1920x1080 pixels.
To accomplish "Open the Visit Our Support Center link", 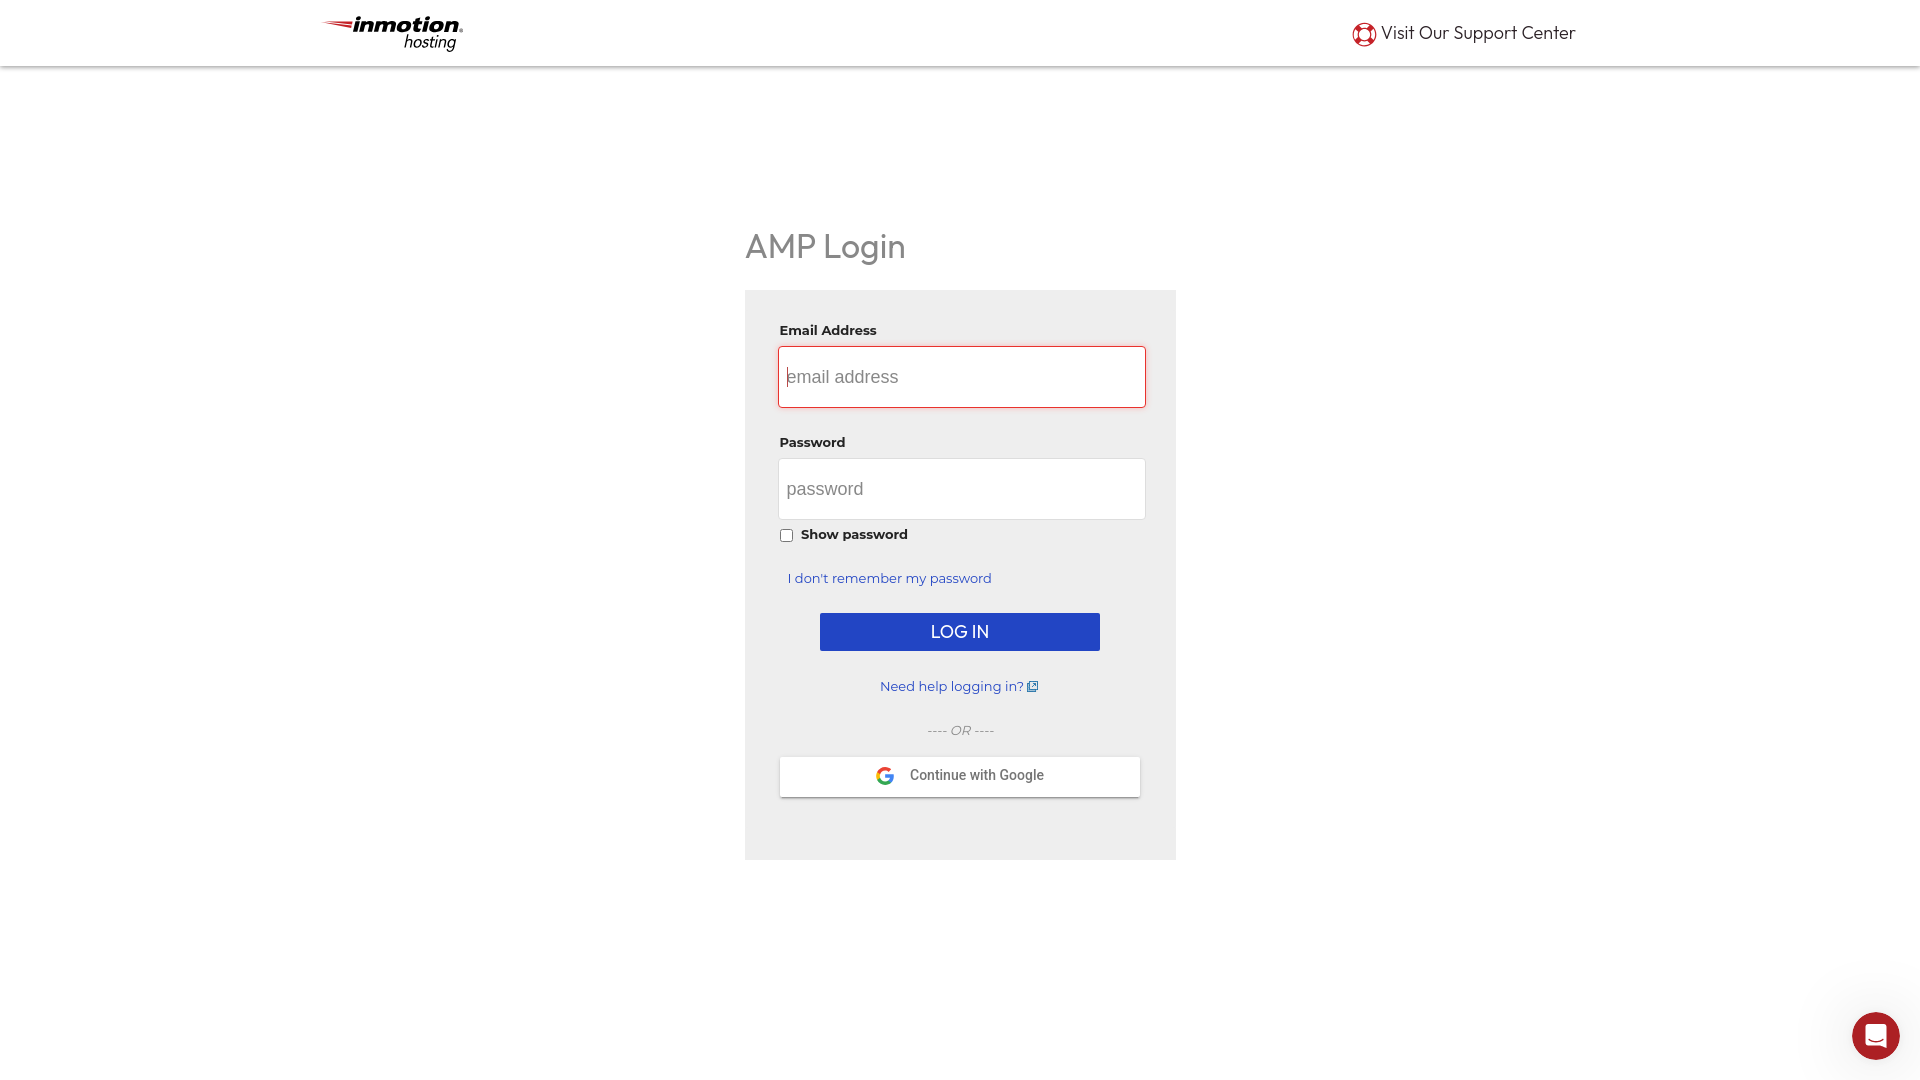I will [x=1464, y=33].
